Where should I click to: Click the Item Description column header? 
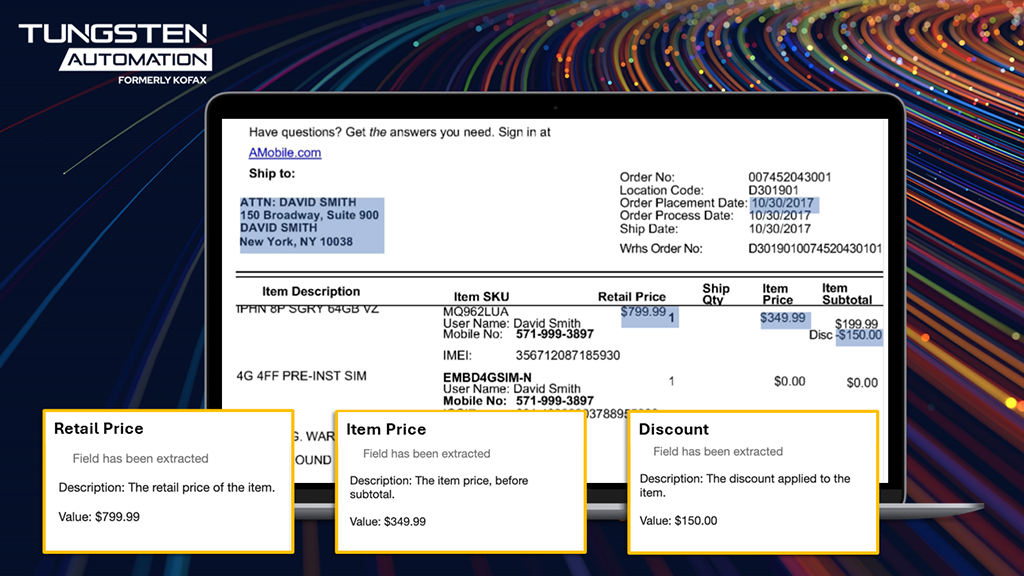[x=311, y=292]
